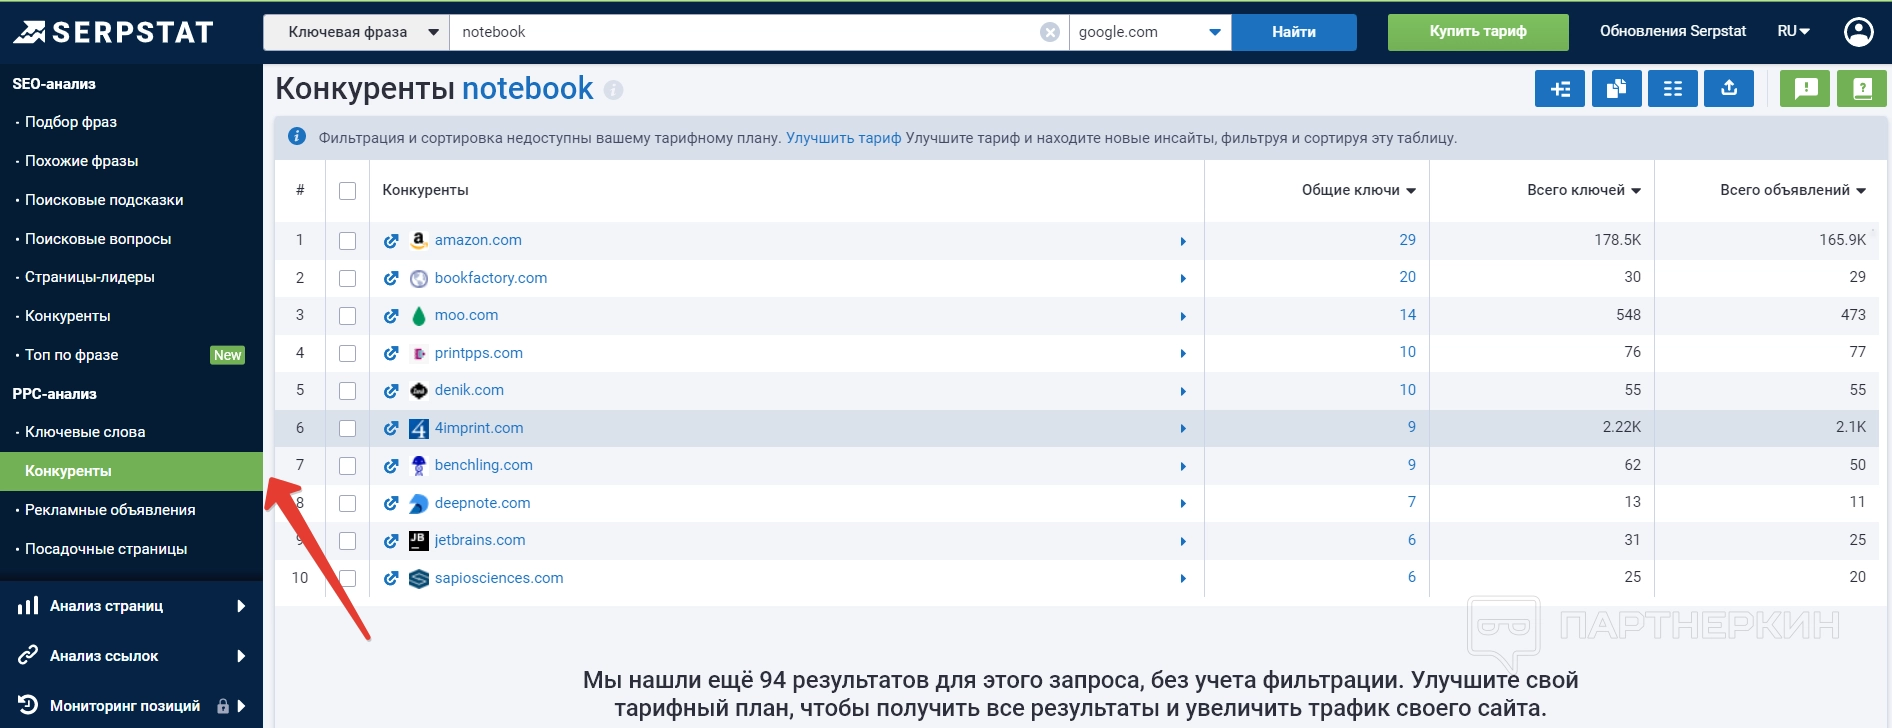Image resolution: width=1892 pixels, height=728 pixels.
Task: Open external link icon for sapiosciences.com
Action: point(391,579)
